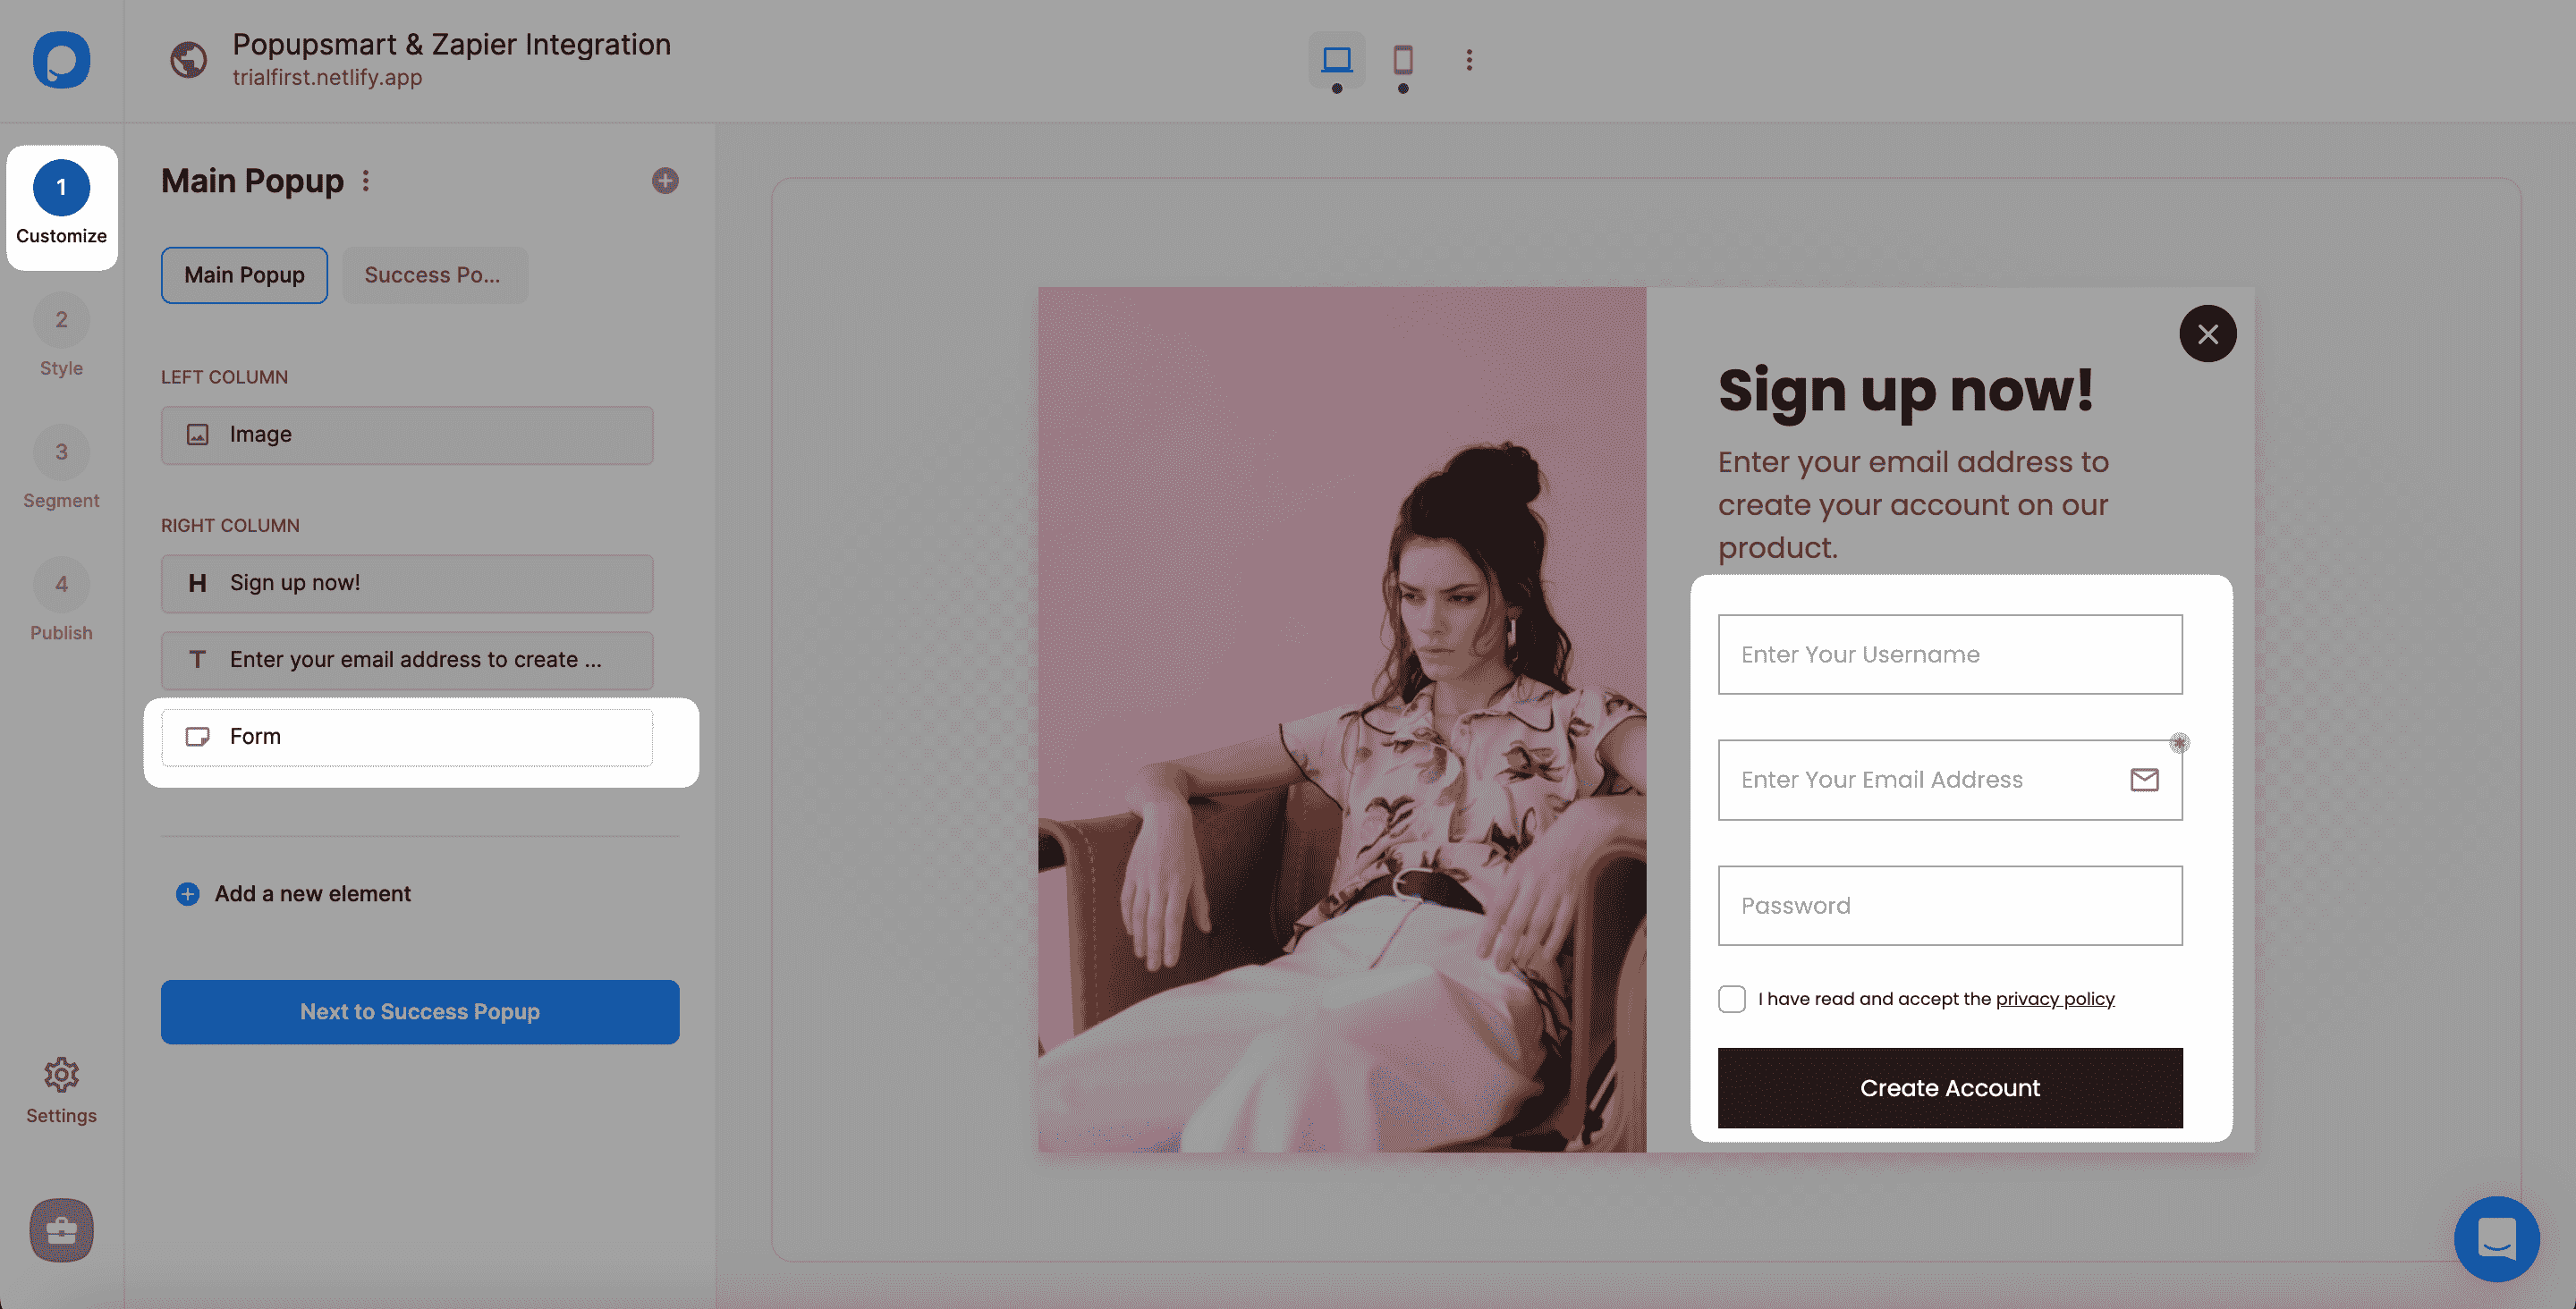
Task: Click the Next to Success Popup button
Action: click(419, 1012)
